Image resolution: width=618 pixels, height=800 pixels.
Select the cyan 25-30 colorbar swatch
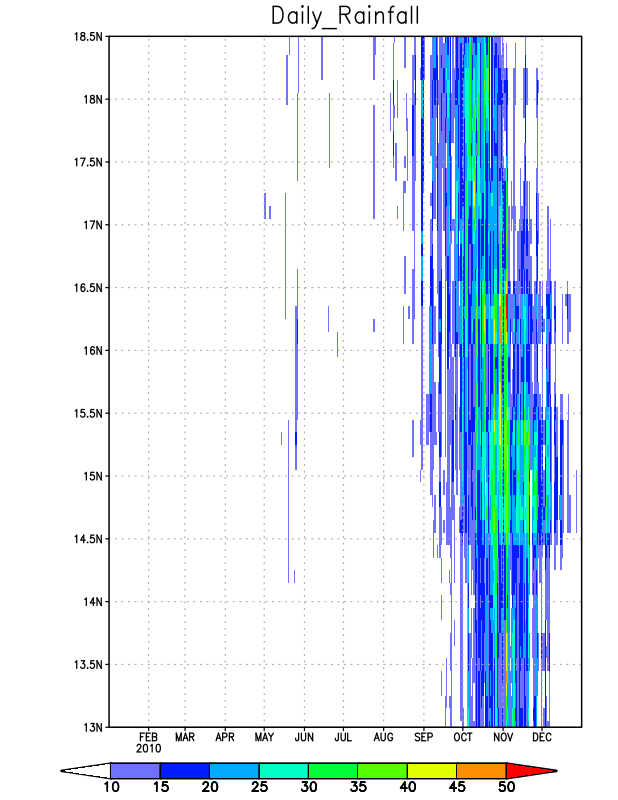tap(284, 770)
